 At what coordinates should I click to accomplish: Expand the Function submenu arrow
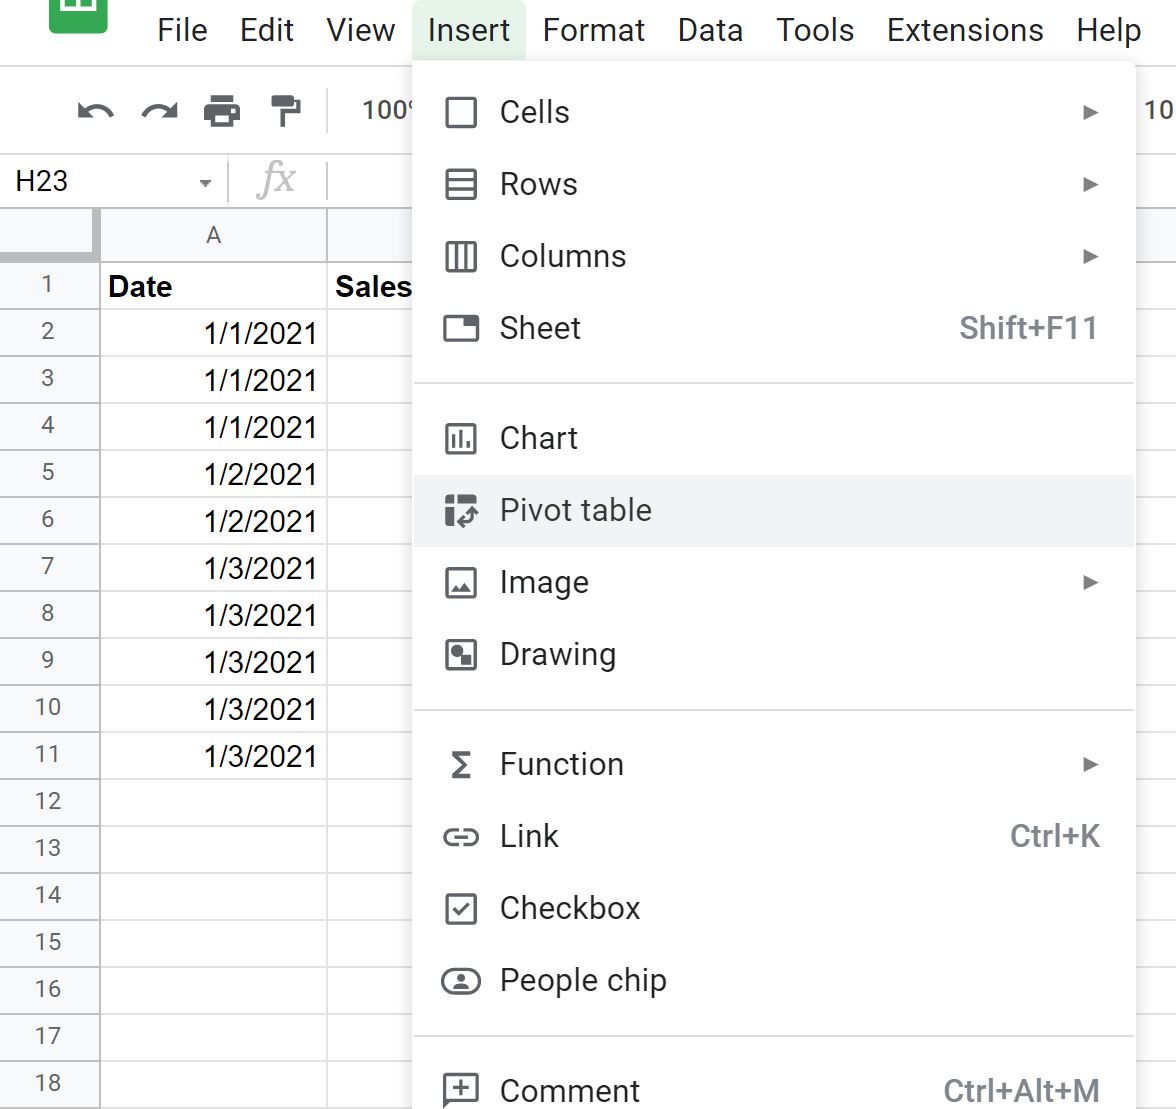(x=1090, y=765)
